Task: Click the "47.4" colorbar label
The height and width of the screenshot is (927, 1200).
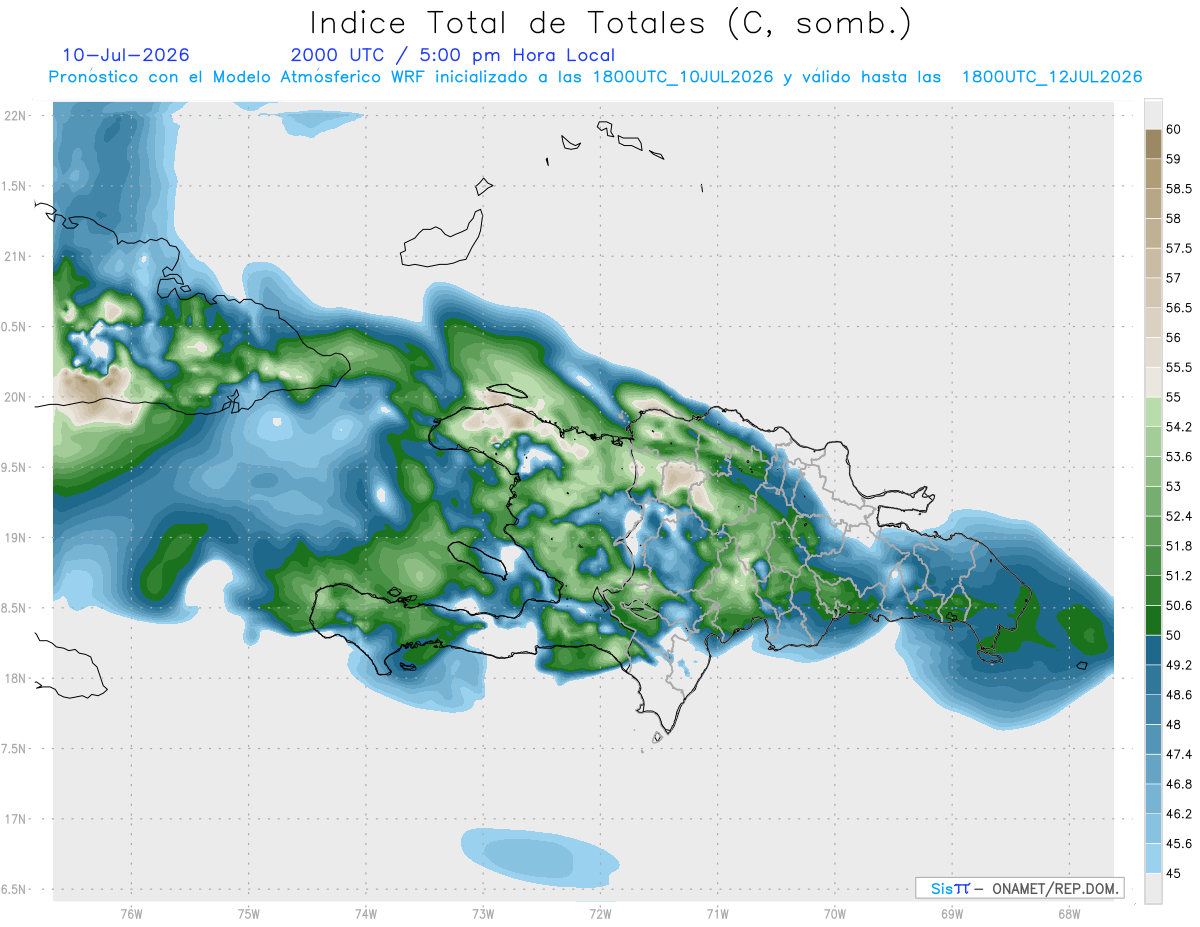Action: [1178, 754]
